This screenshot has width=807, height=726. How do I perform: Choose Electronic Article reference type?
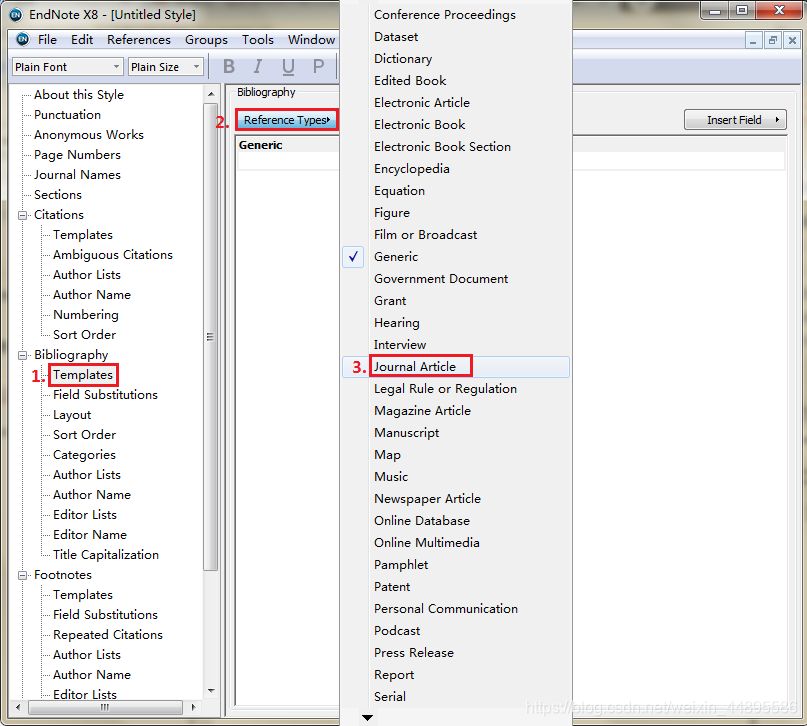click(x=456, y=103)
